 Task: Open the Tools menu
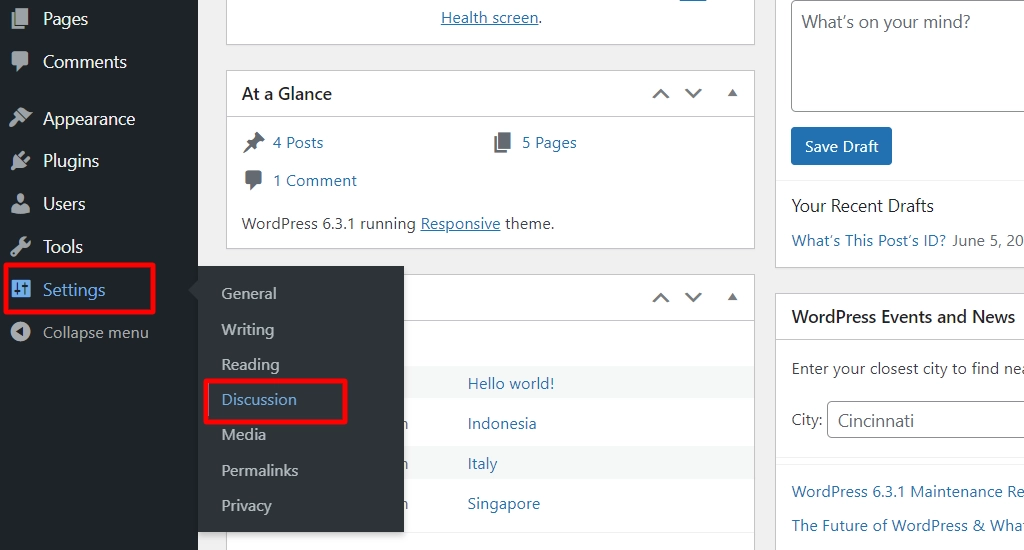pyautogui.click(x=63, y=246)
